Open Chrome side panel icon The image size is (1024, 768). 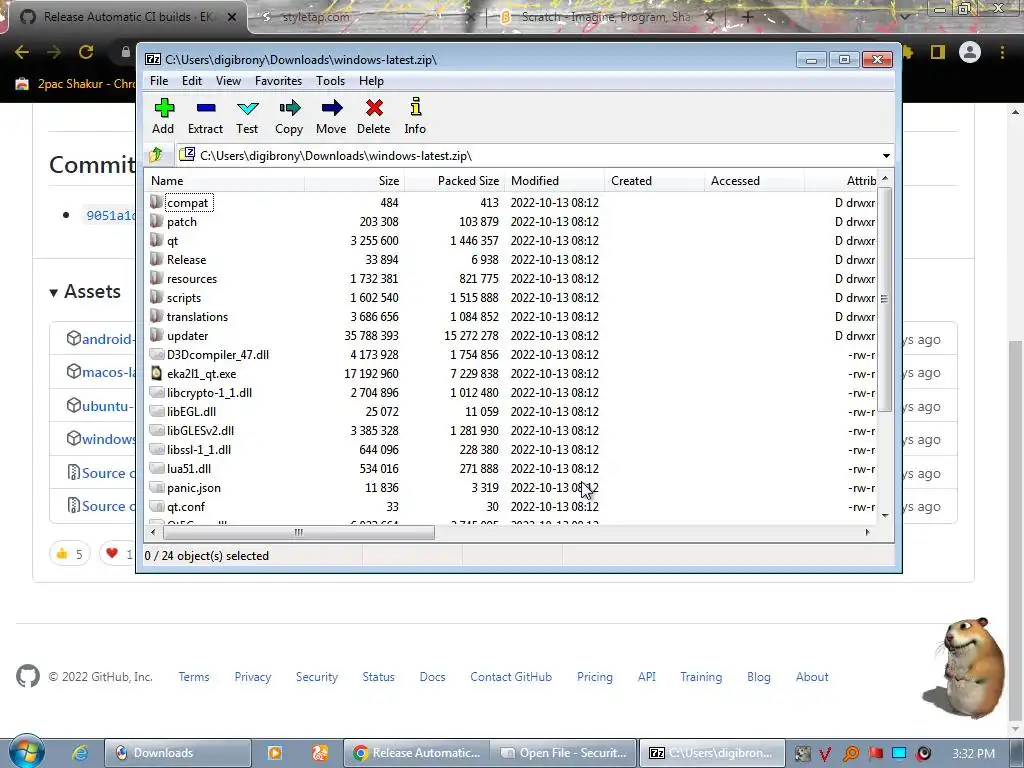(x=938, y=52)
